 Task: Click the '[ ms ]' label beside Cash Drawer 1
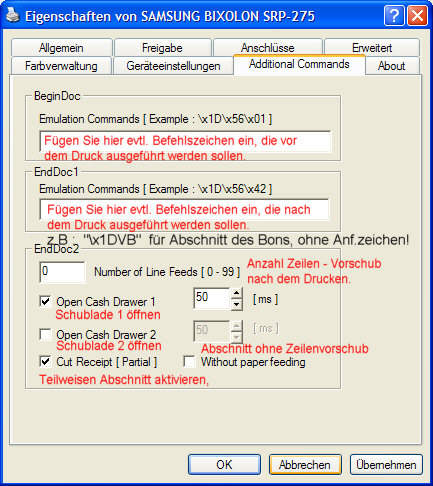(265, 299)
